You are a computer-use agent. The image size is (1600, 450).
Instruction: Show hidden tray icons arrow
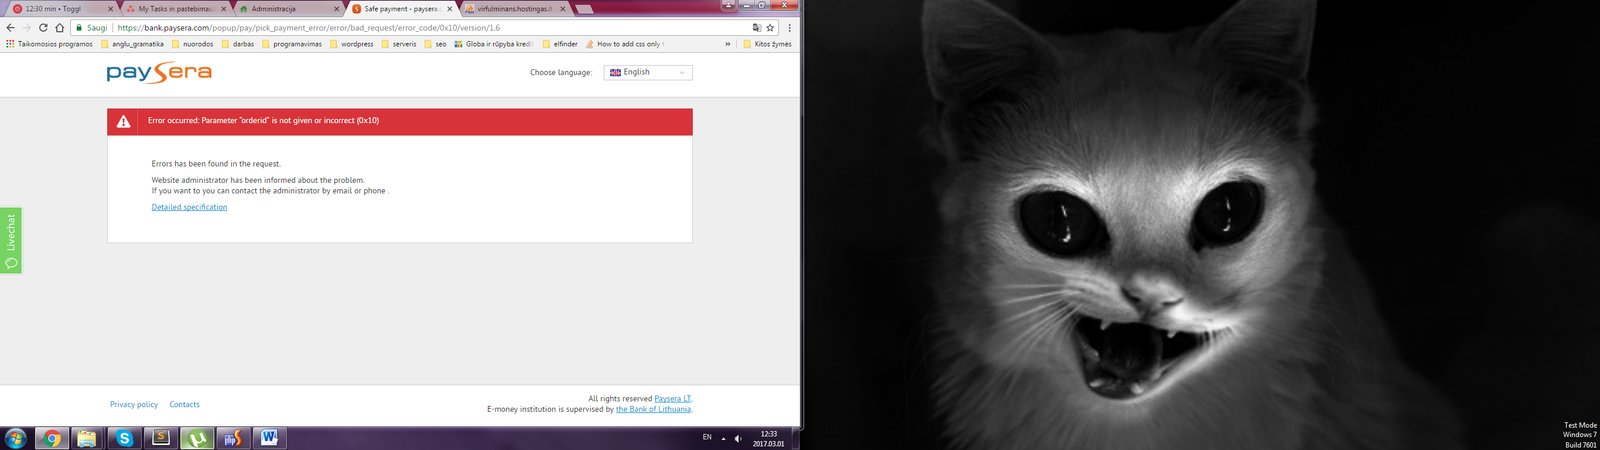[723, 438]
